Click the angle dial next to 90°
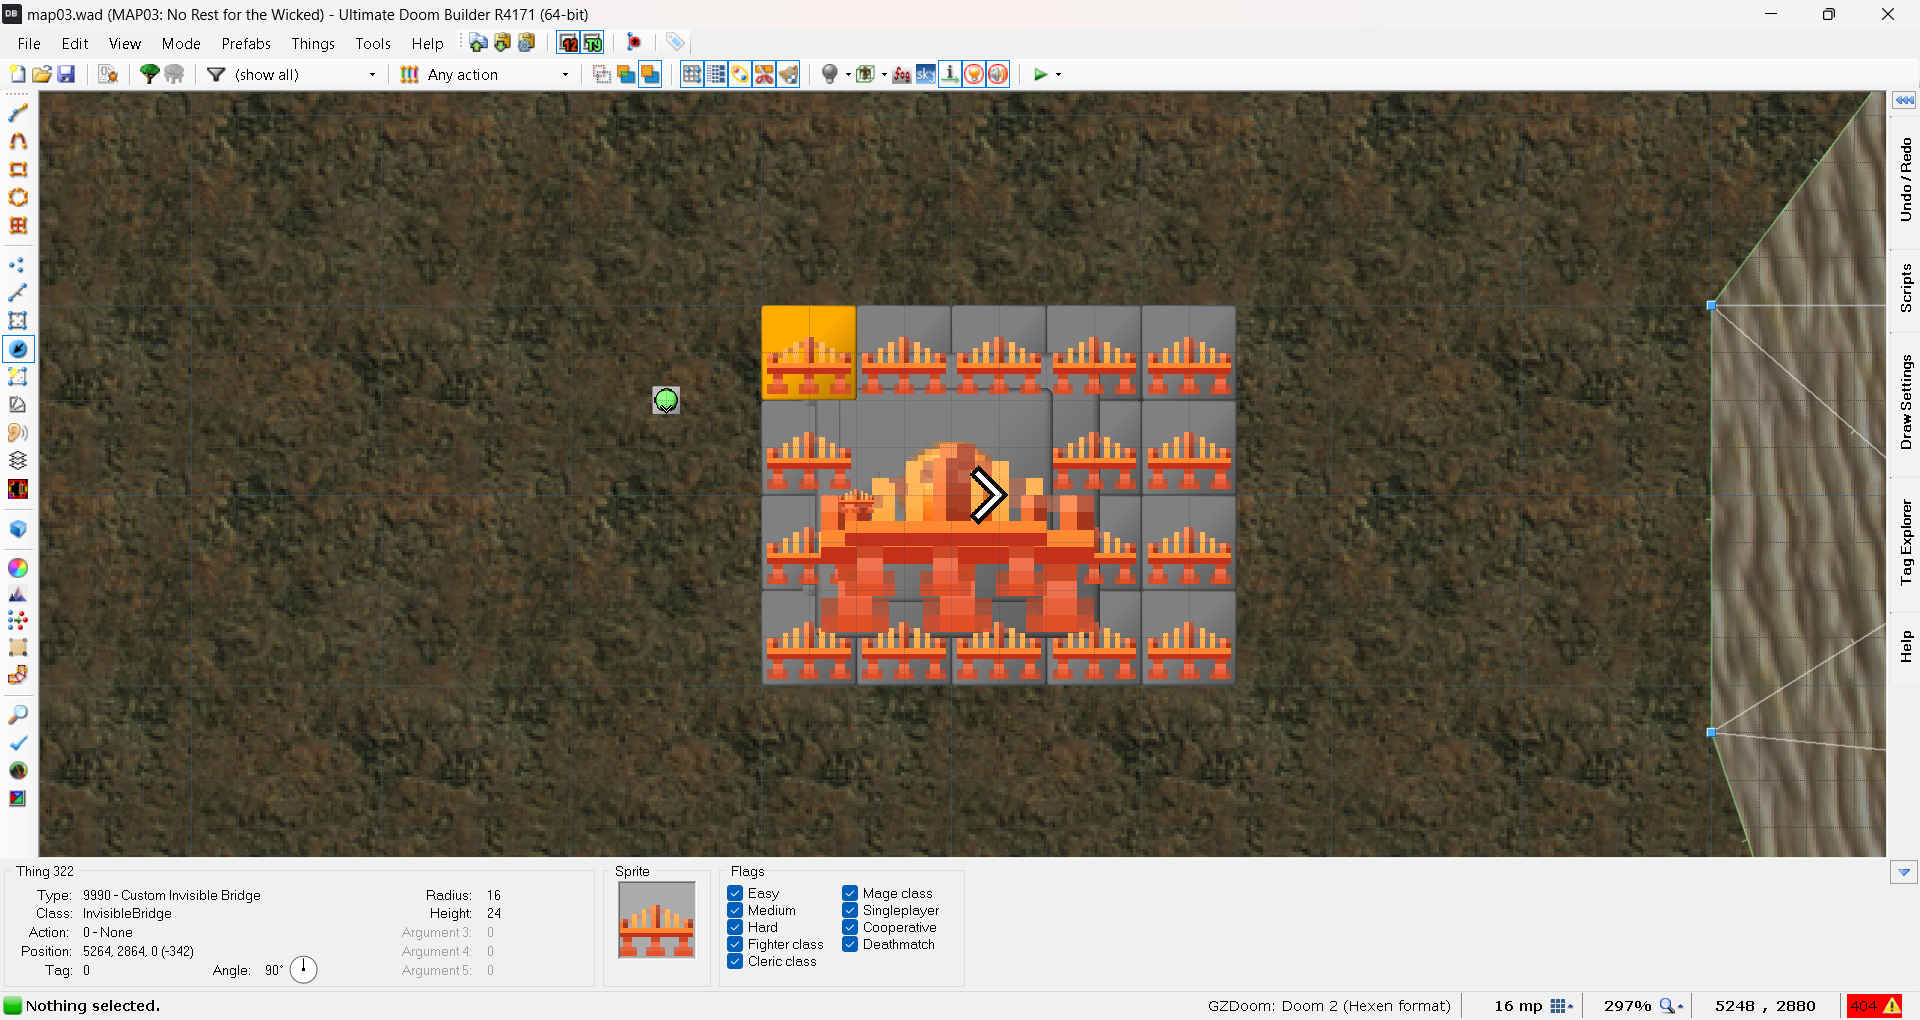Screen dimensions: 1920x1020 coord(304,969)
